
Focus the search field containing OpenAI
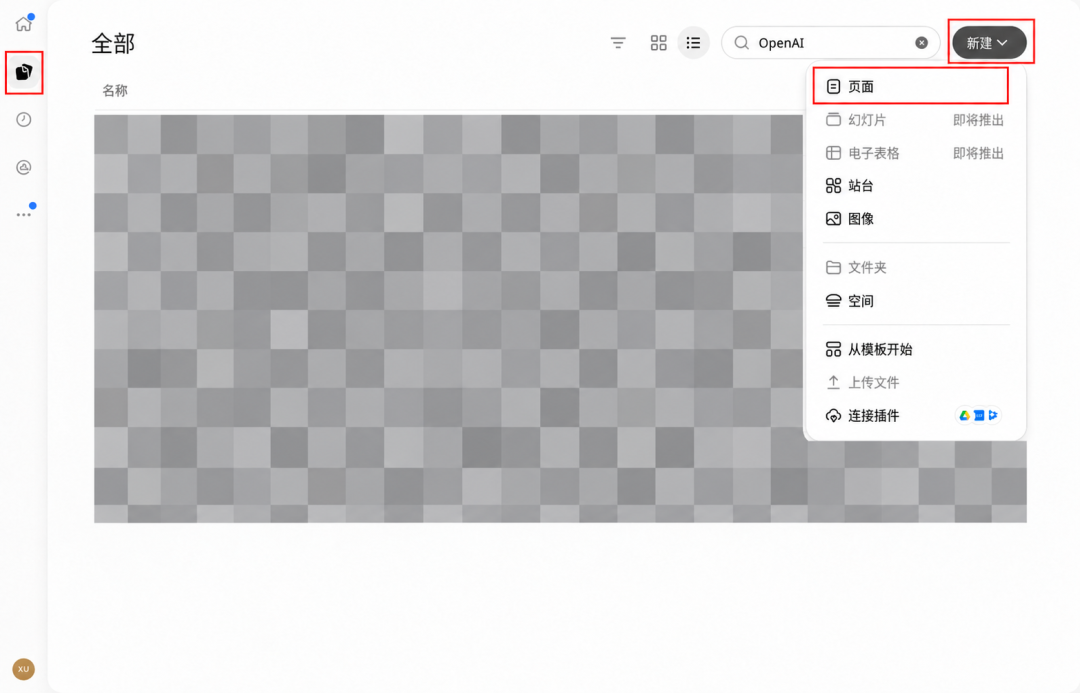[x=830, y=43]
